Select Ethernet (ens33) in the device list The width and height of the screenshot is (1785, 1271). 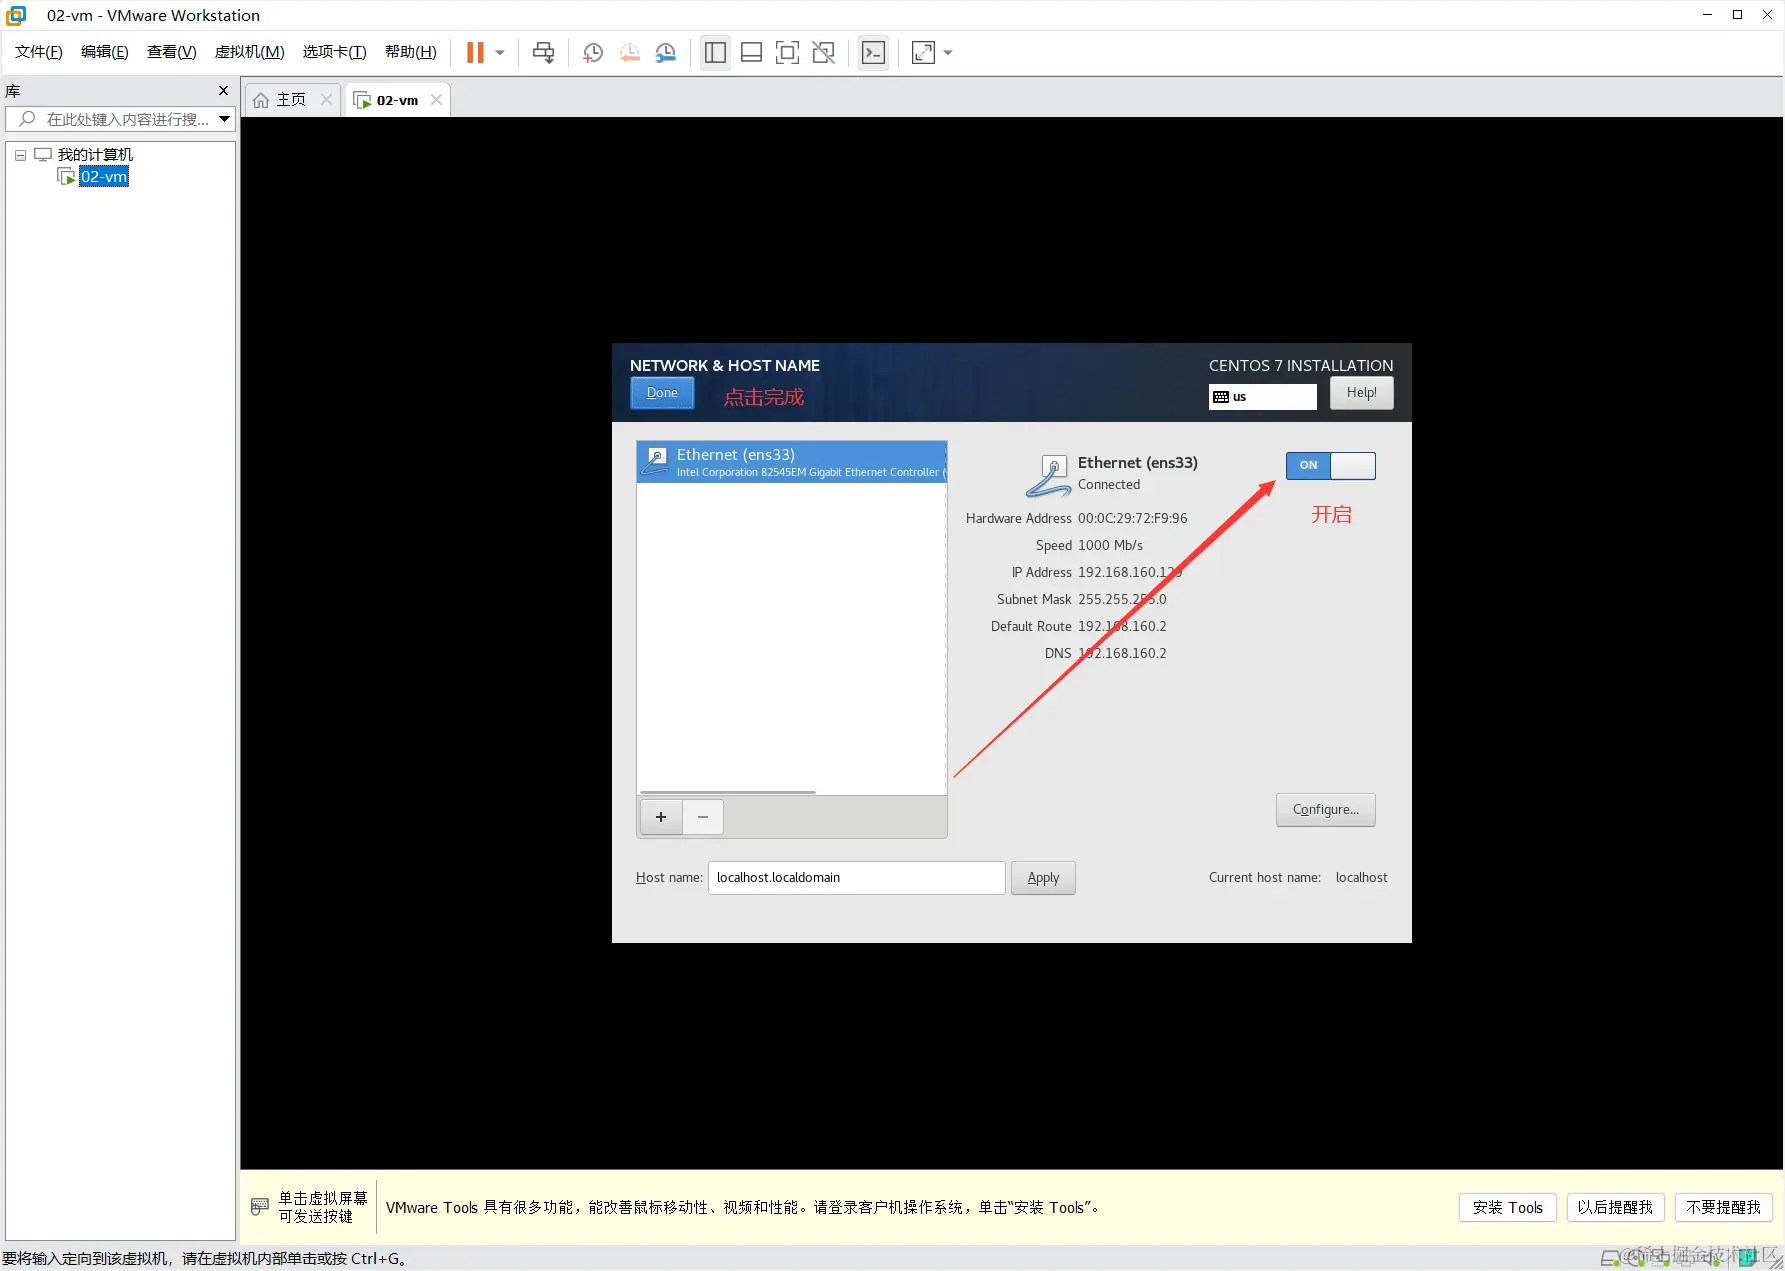coord(791,462)
